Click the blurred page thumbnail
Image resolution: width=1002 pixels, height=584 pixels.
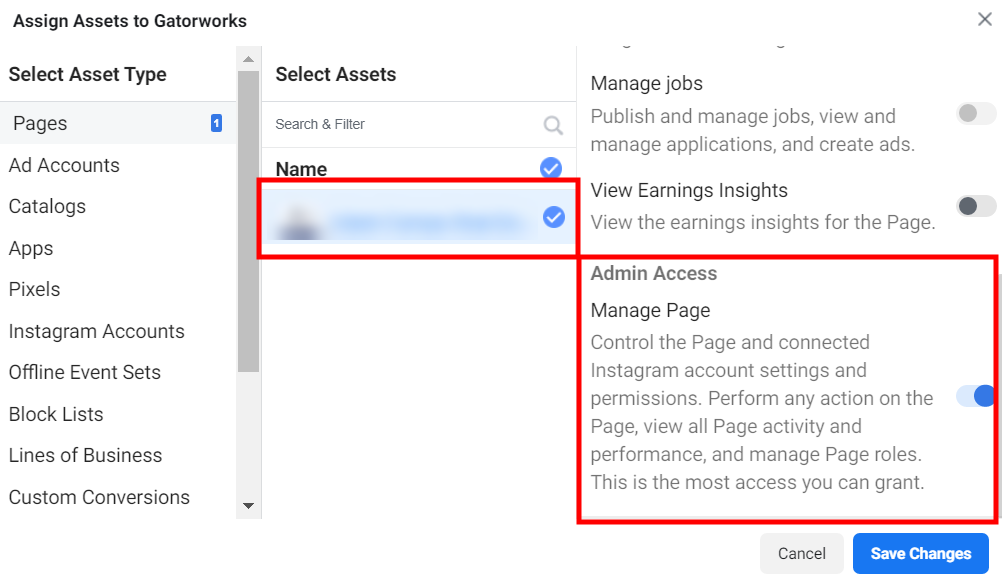[x=298, y=222]
